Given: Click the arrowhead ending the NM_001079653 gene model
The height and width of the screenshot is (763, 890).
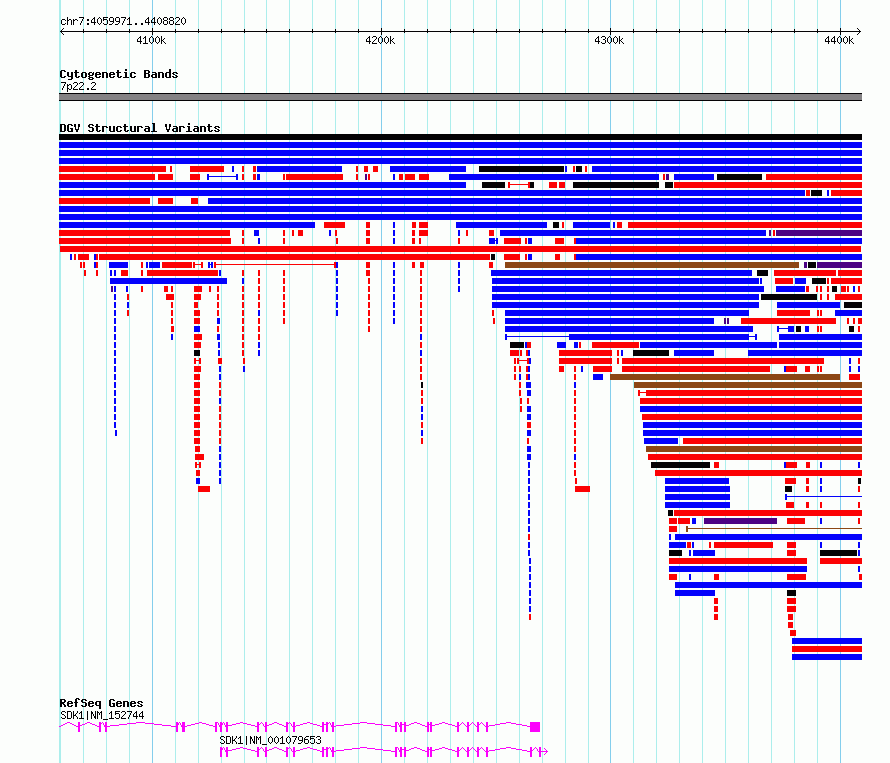Looking at the screenshot, I should pyautogui.click(x=545, y=752).
